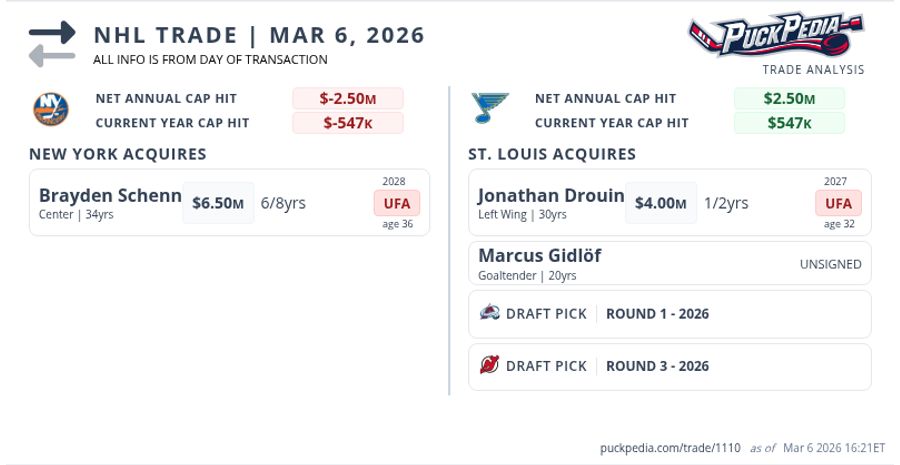
Task: Click Jonathan Drouin's UFA badge
Action: pos(838,203)
